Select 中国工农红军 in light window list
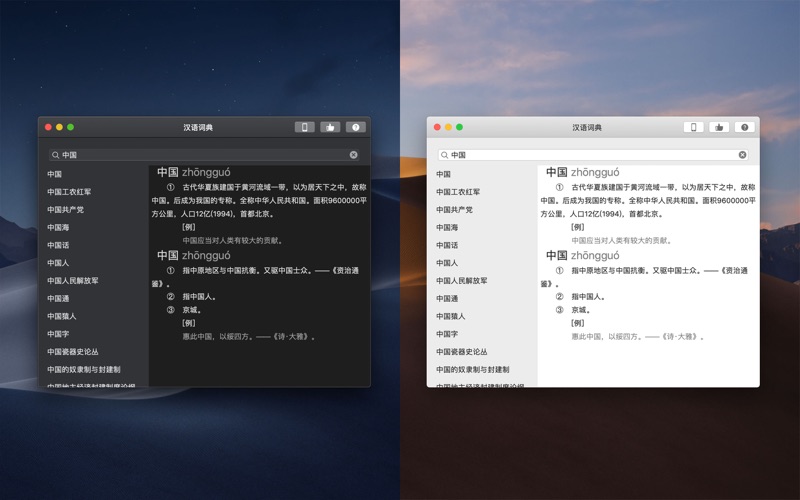This screenshot has height=500, width=800. tap(458, 192)
